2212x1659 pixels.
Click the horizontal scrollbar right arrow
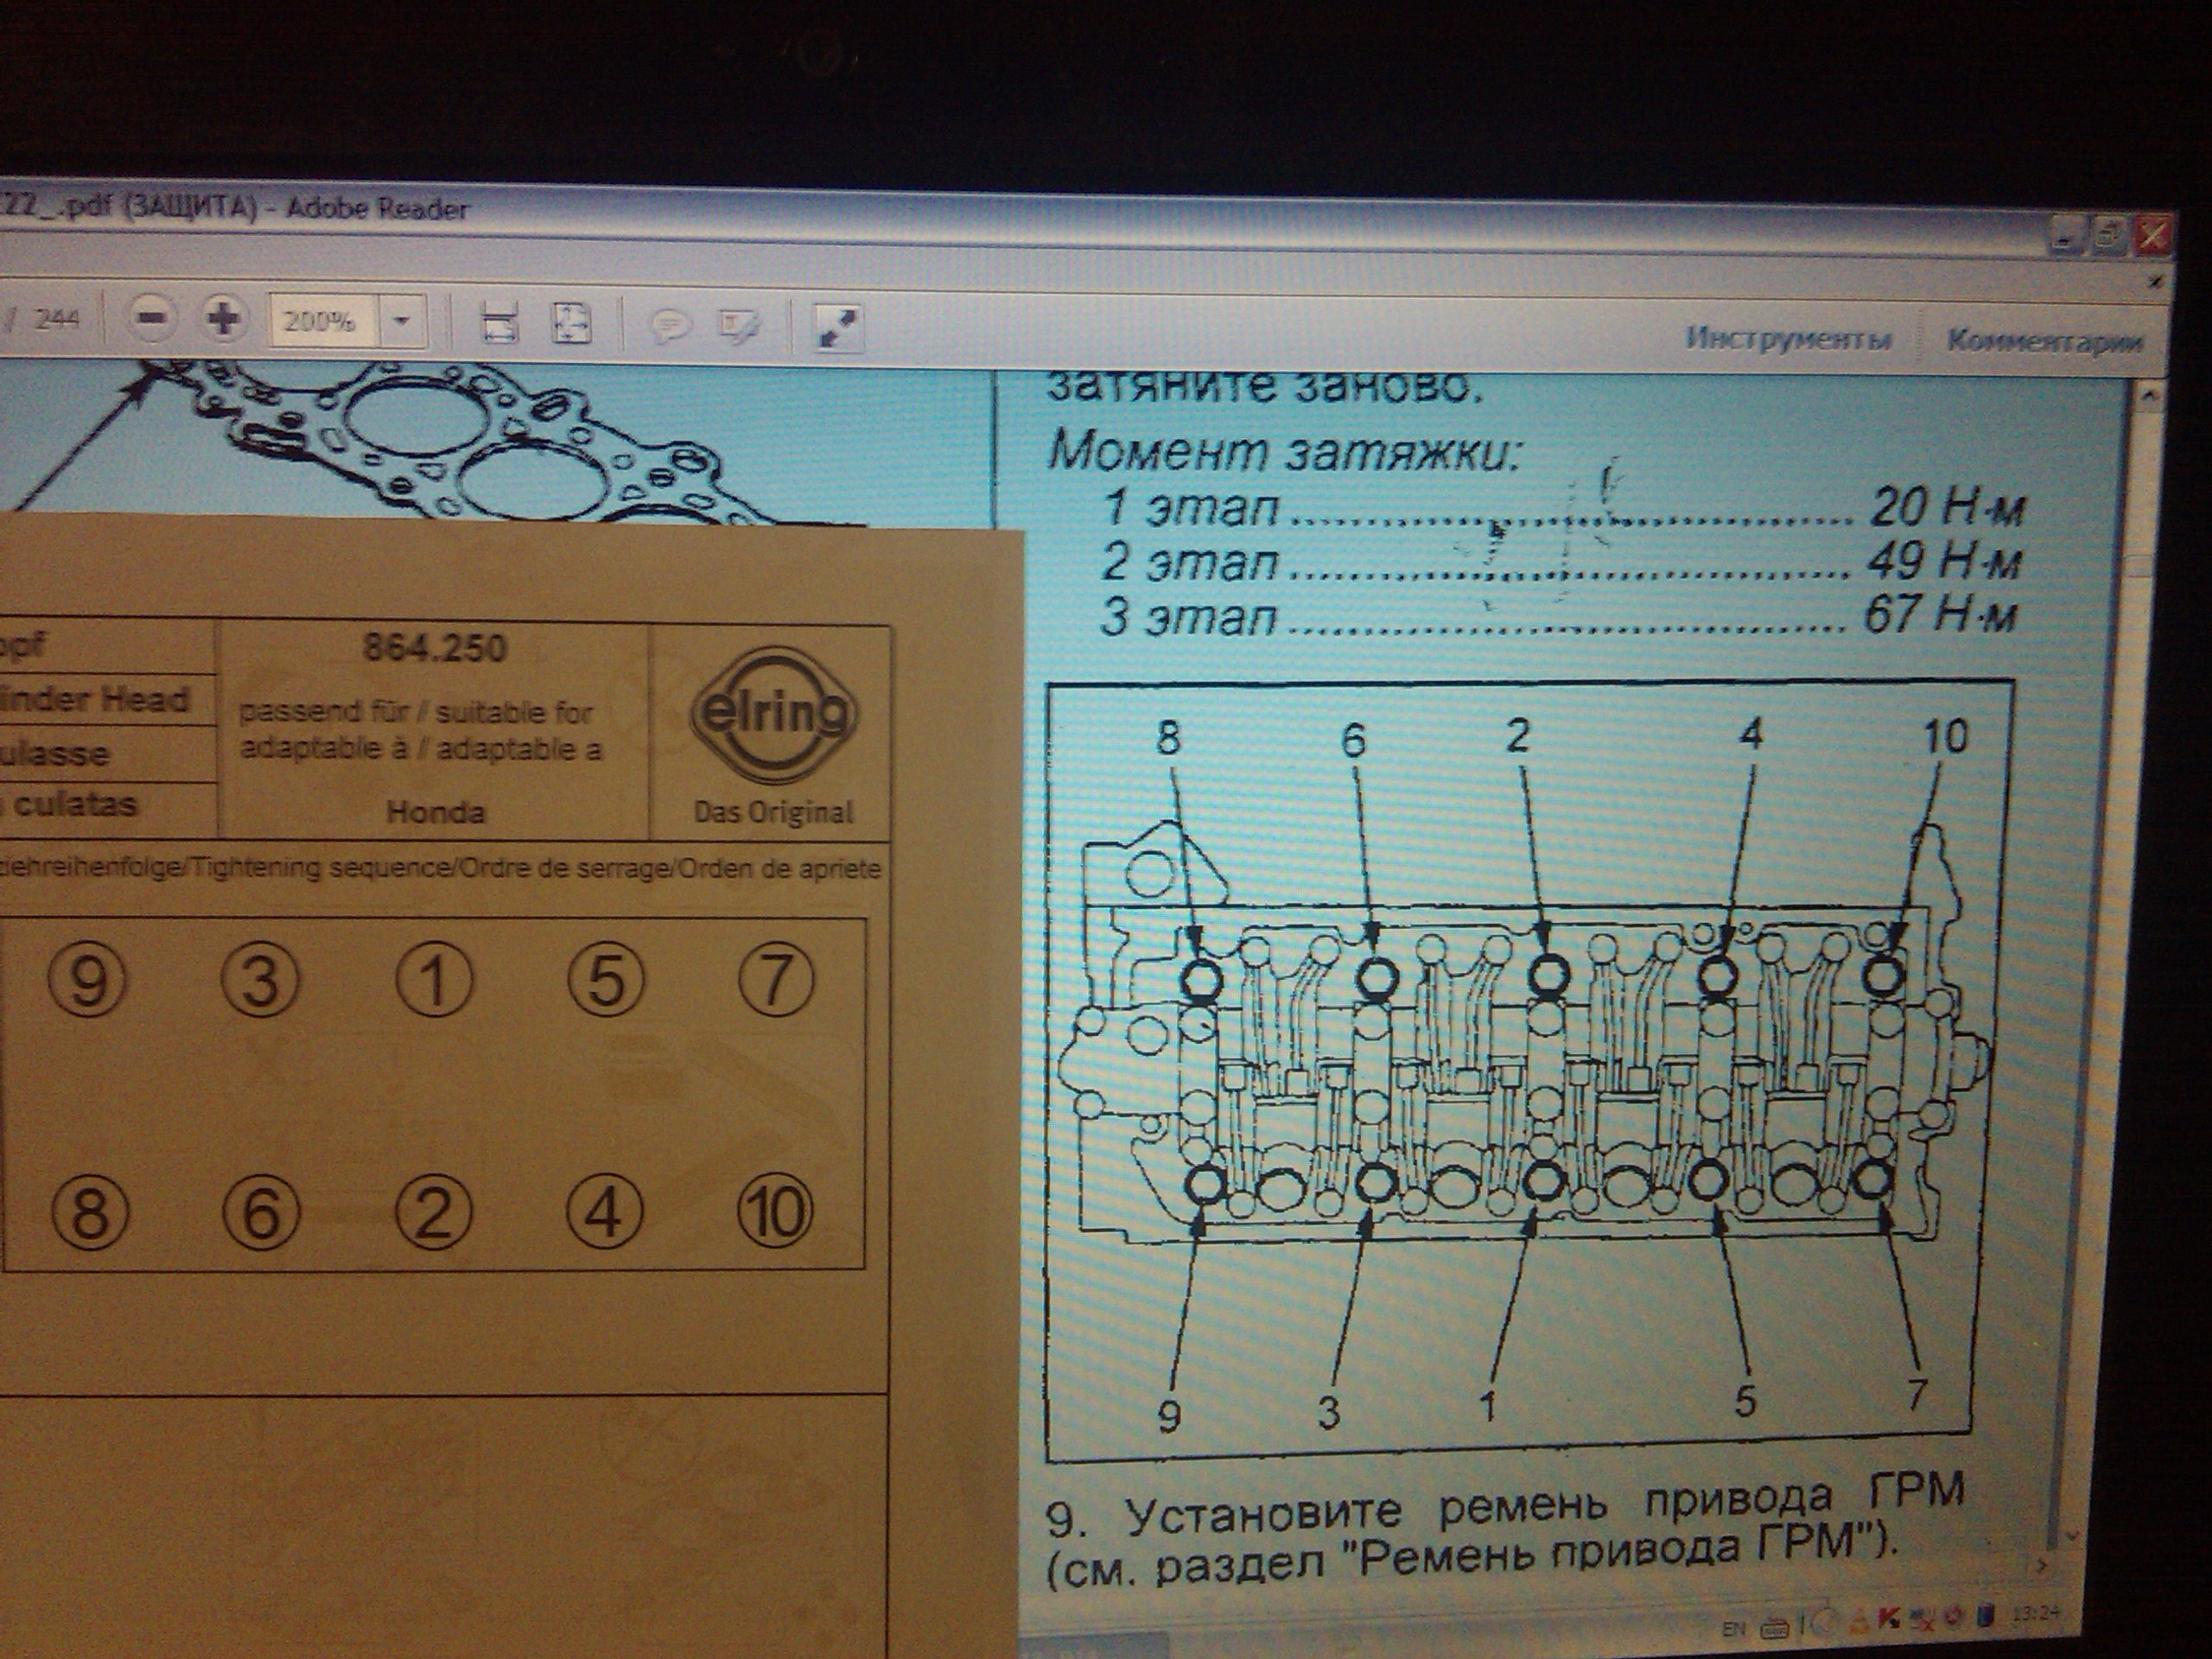(x=2042, y=1565)
